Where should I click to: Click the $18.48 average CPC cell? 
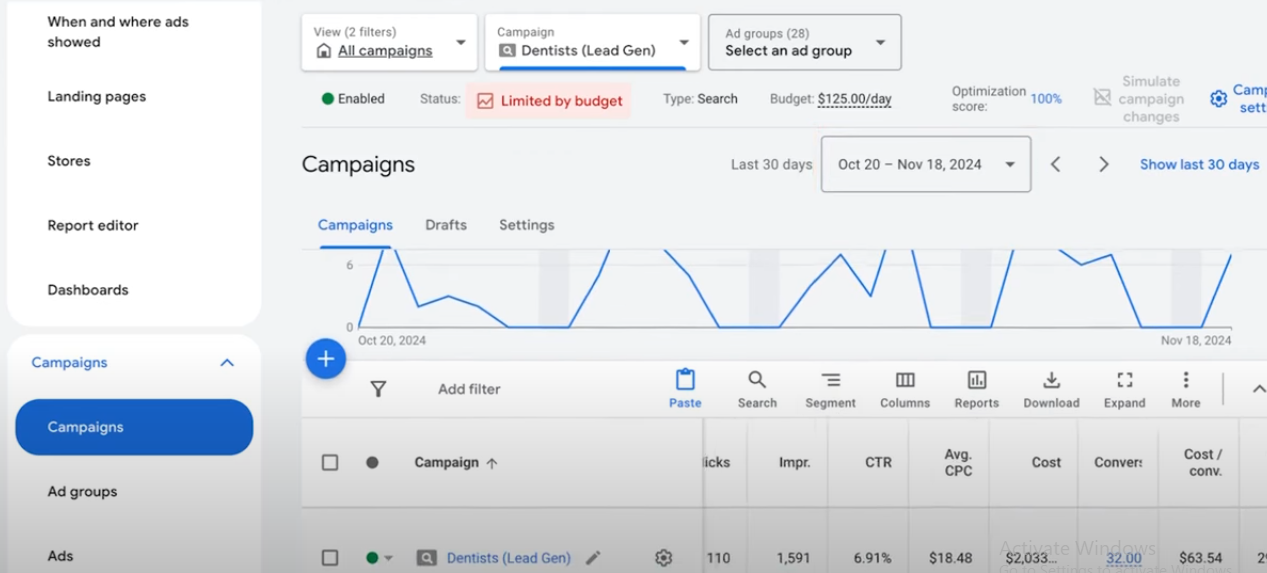coord(952,558)
